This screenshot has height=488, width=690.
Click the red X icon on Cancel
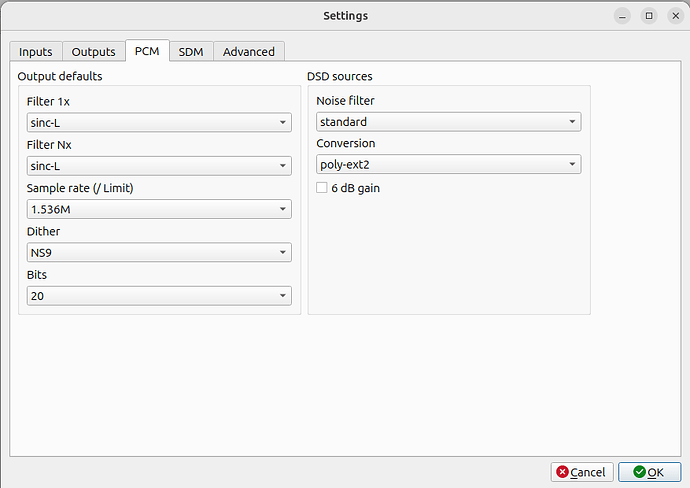[x=562, y=472]
